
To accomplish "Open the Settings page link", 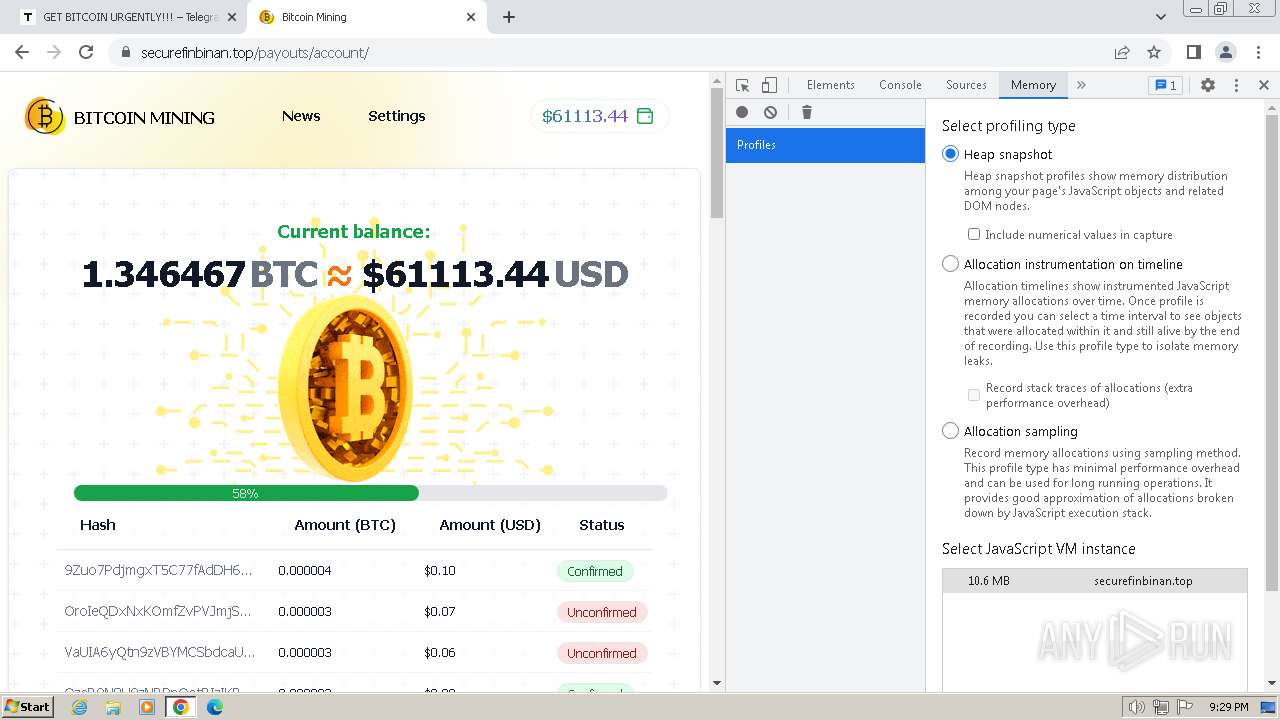I will 397,116.
